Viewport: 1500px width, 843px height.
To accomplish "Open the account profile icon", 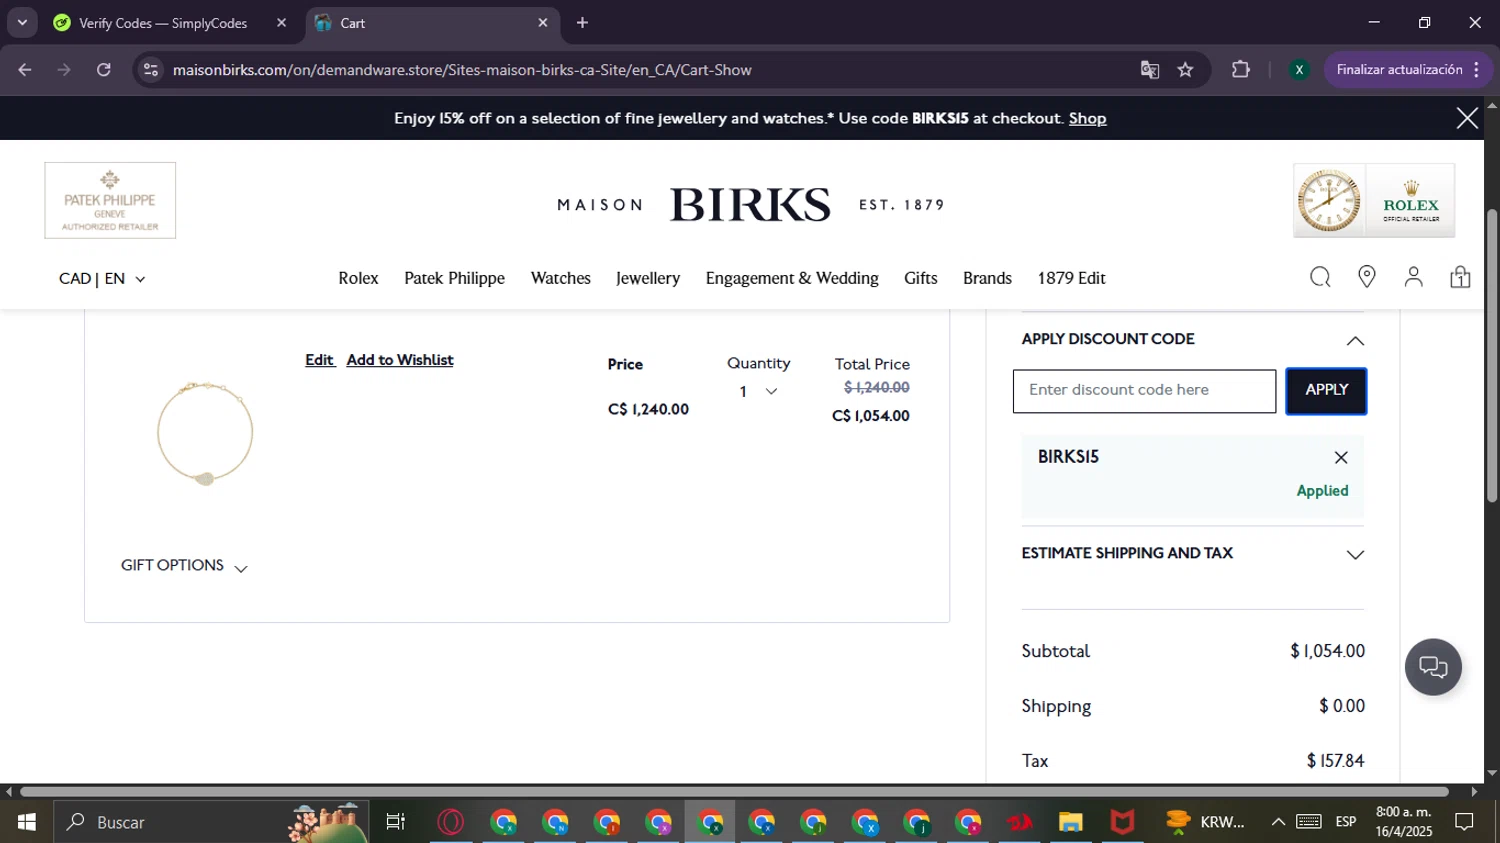I will (x=1413, y=277).
